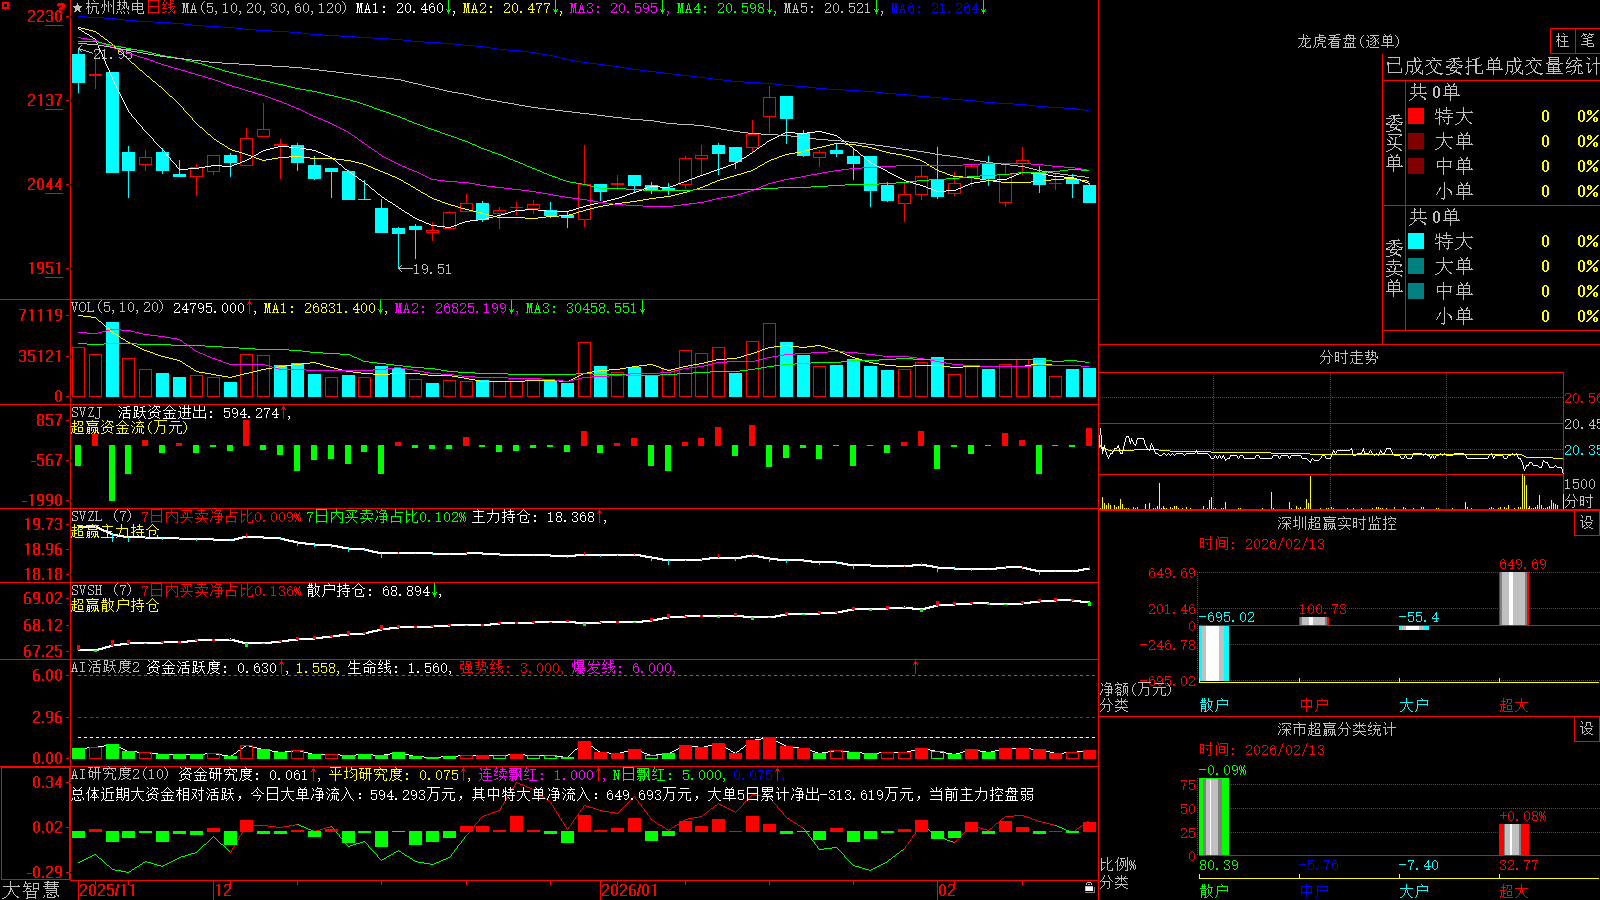Click the 超赢散户持仓 label

click(115, 605)
